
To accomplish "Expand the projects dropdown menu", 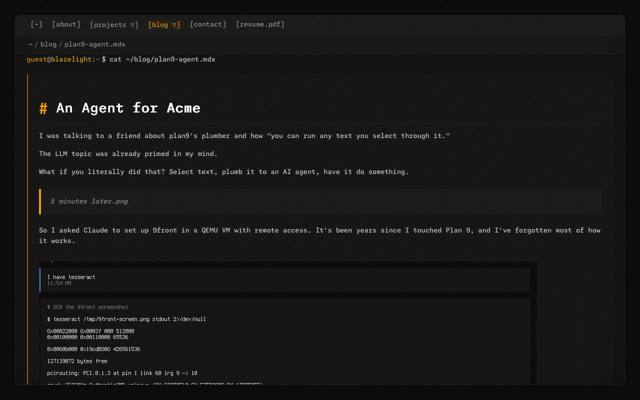I will tap(114, 24).
